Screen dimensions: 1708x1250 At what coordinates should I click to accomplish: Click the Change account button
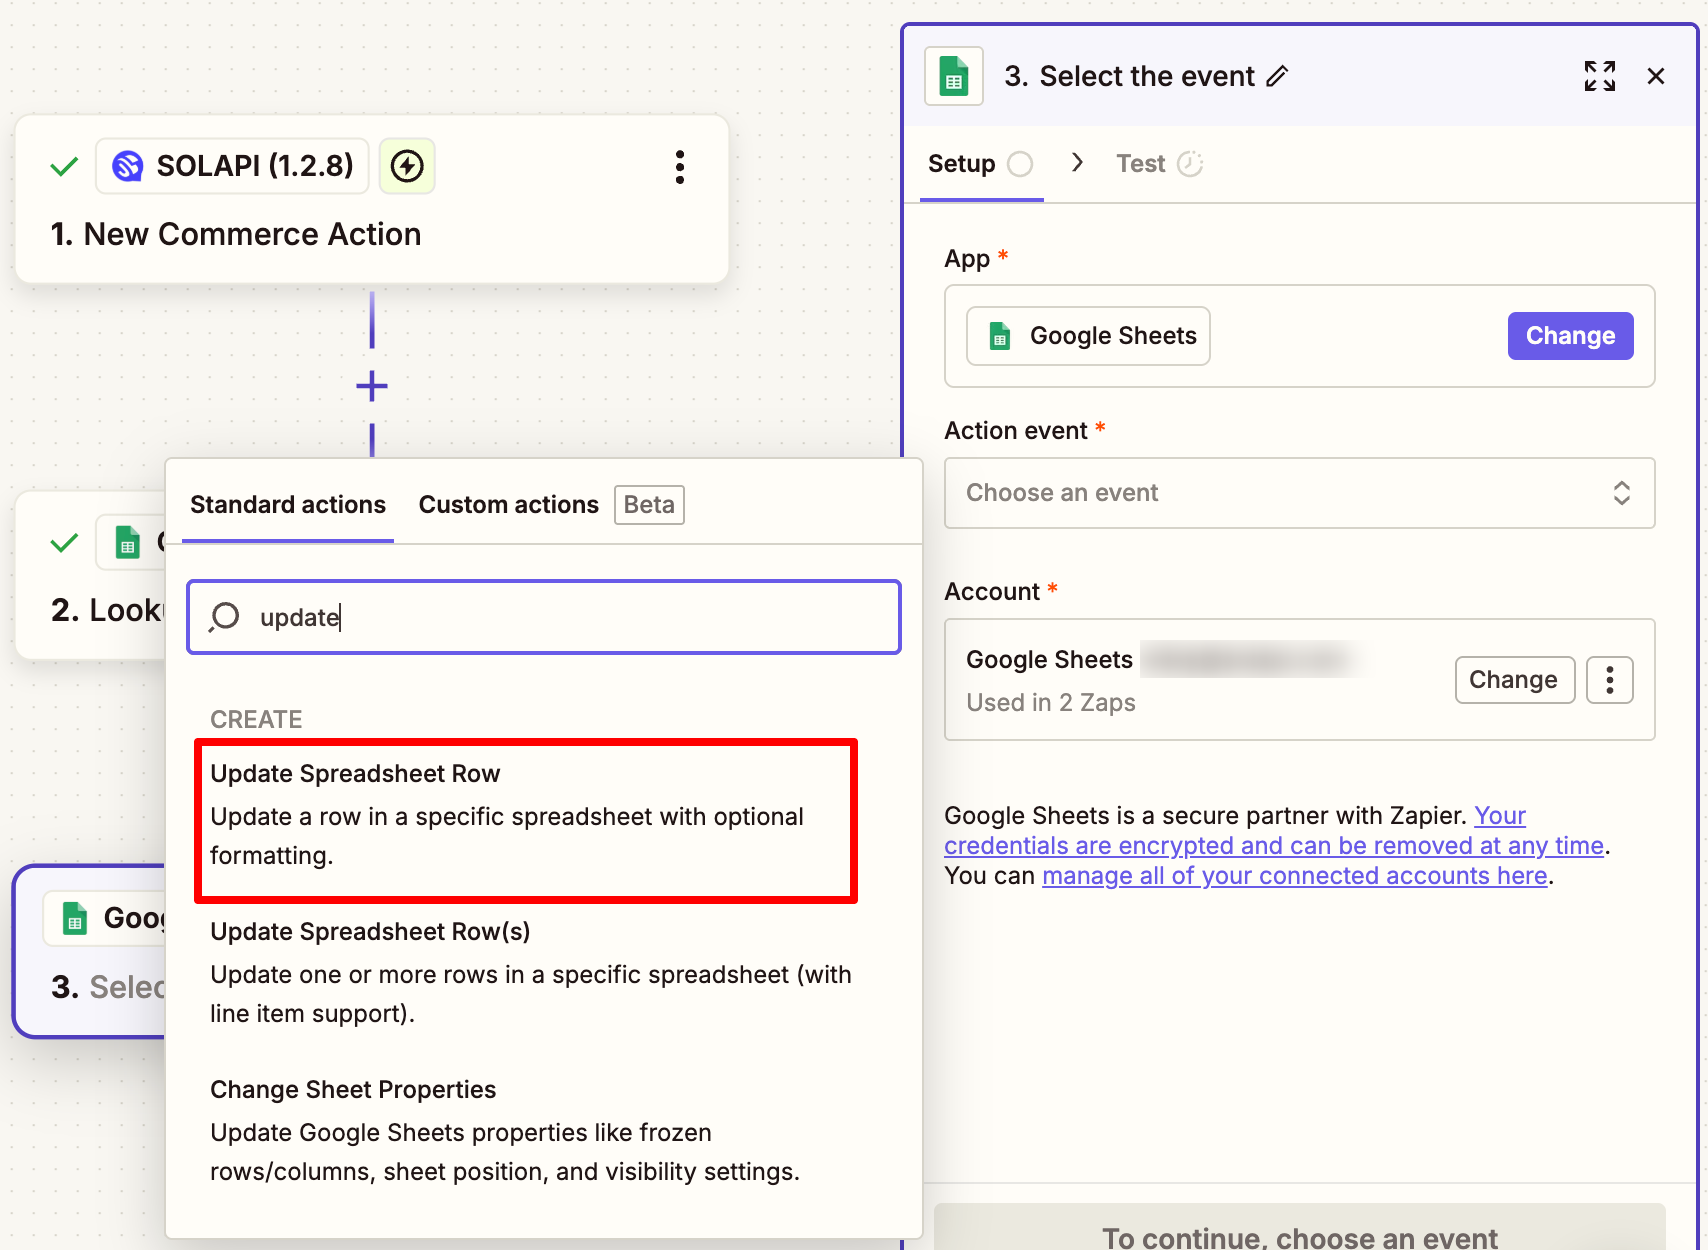click(1514, 680)
